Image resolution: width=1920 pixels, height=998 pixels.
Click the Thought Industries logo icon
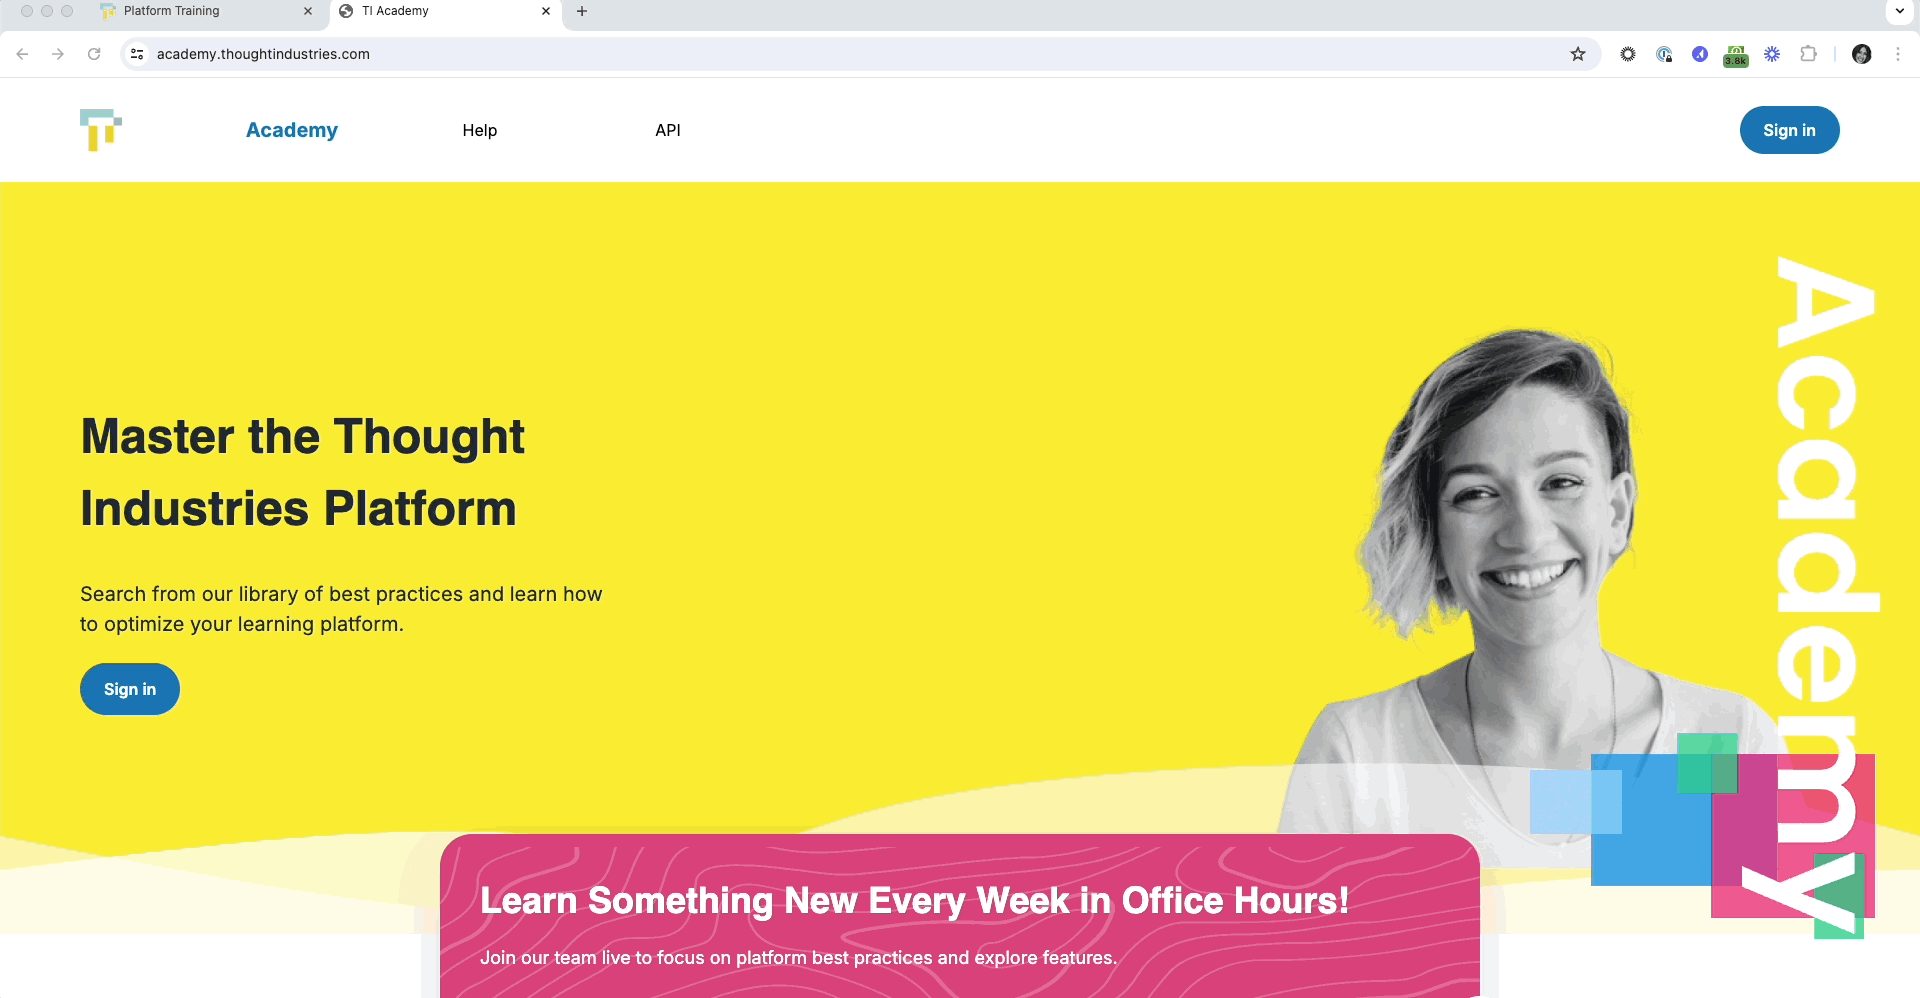pos(100,130)
